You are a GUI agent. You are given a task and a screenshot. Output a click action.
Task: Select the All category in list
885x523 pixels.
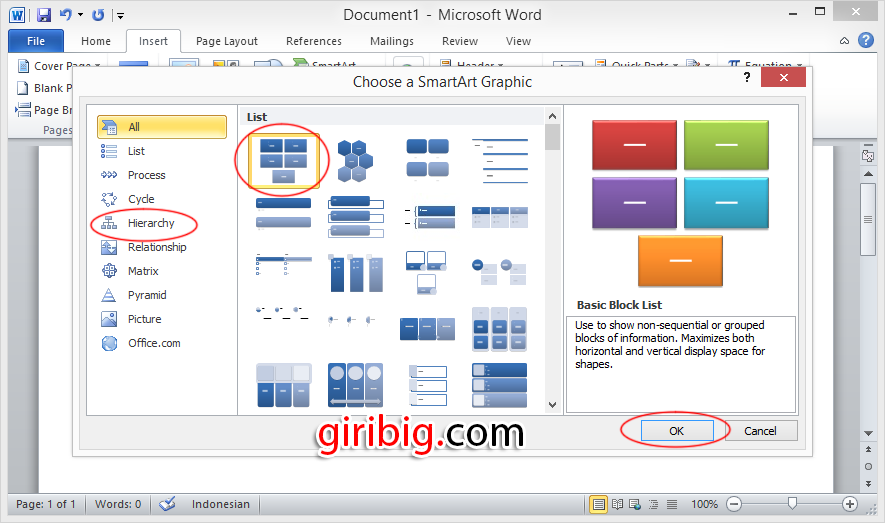(x=162, y=127)
